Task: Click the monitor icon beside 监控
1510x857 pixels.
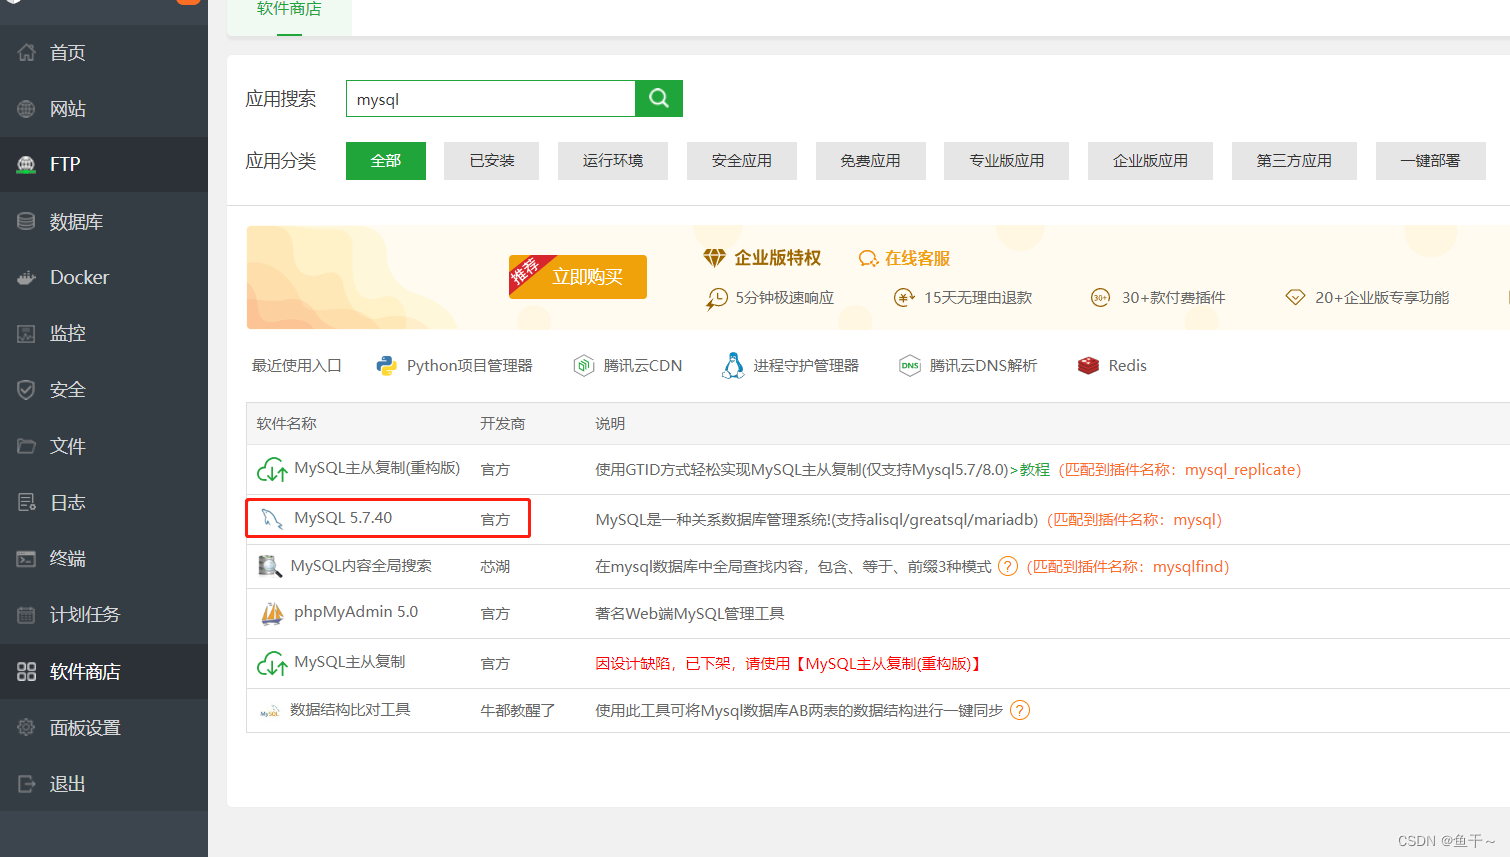Action: 26,333
